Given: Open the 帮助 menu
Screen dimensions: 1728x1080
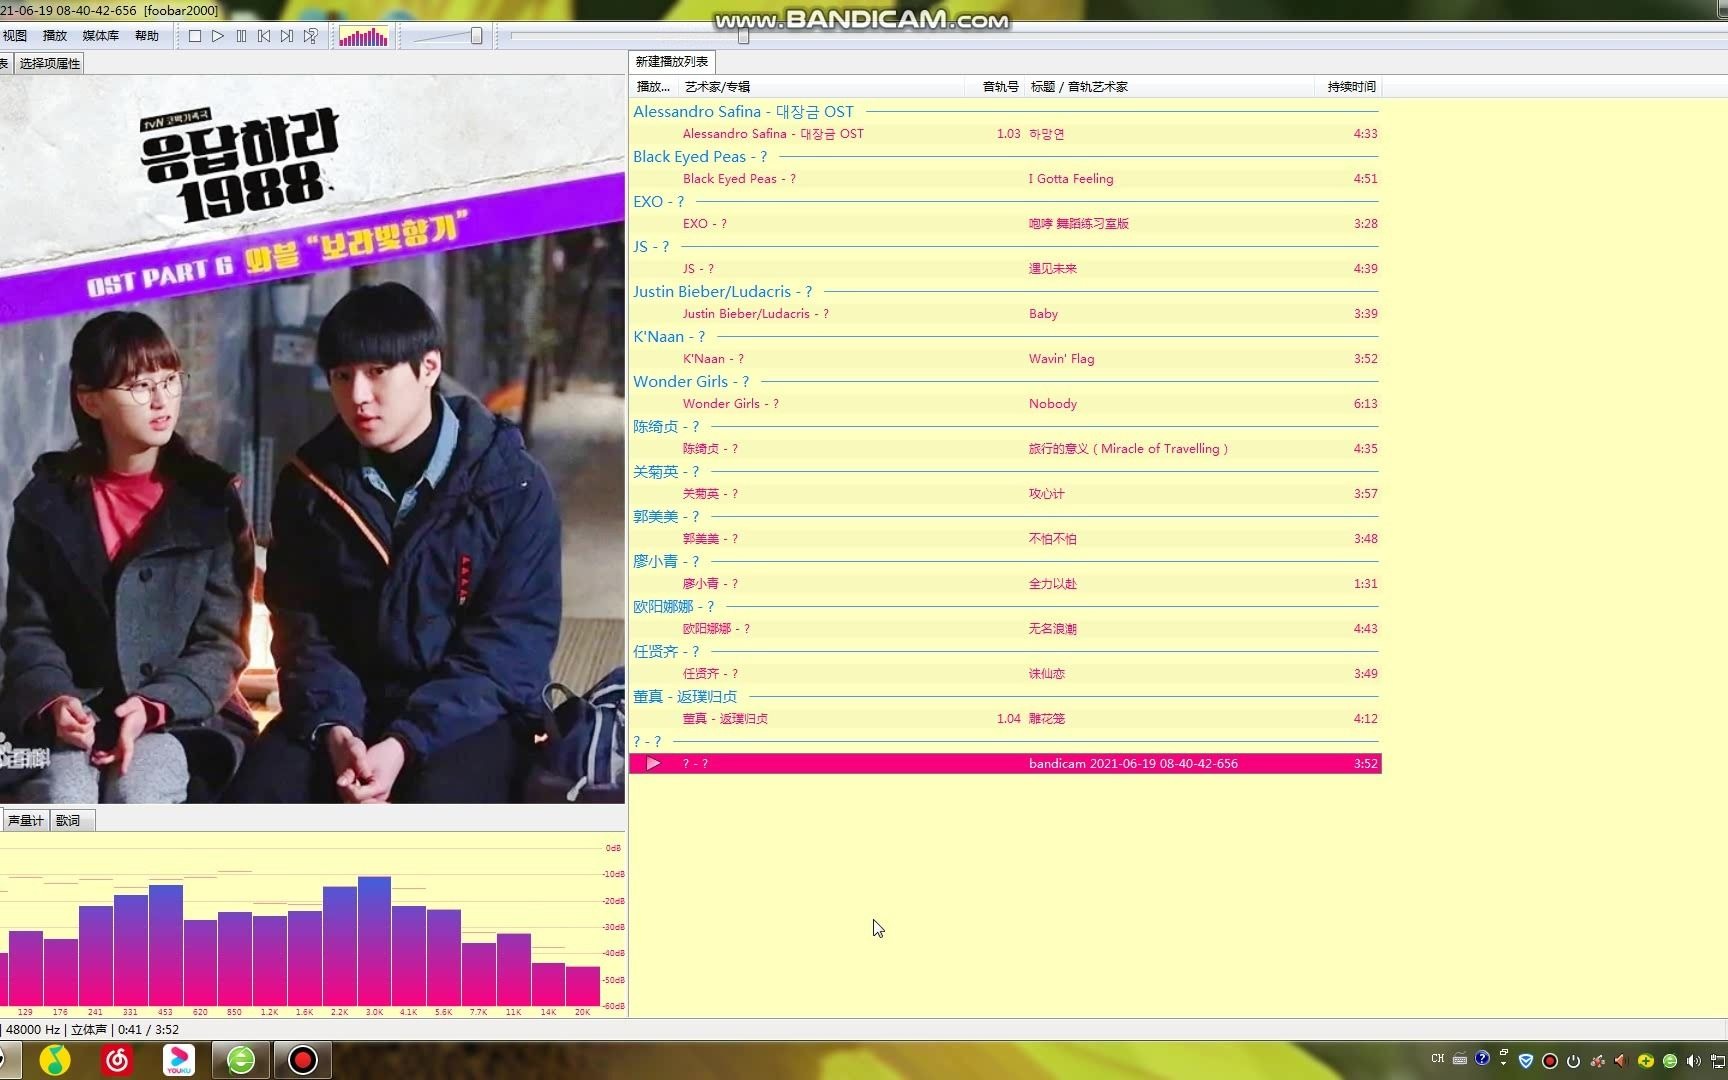Looking at the screenshot, I should pos(147,36).
